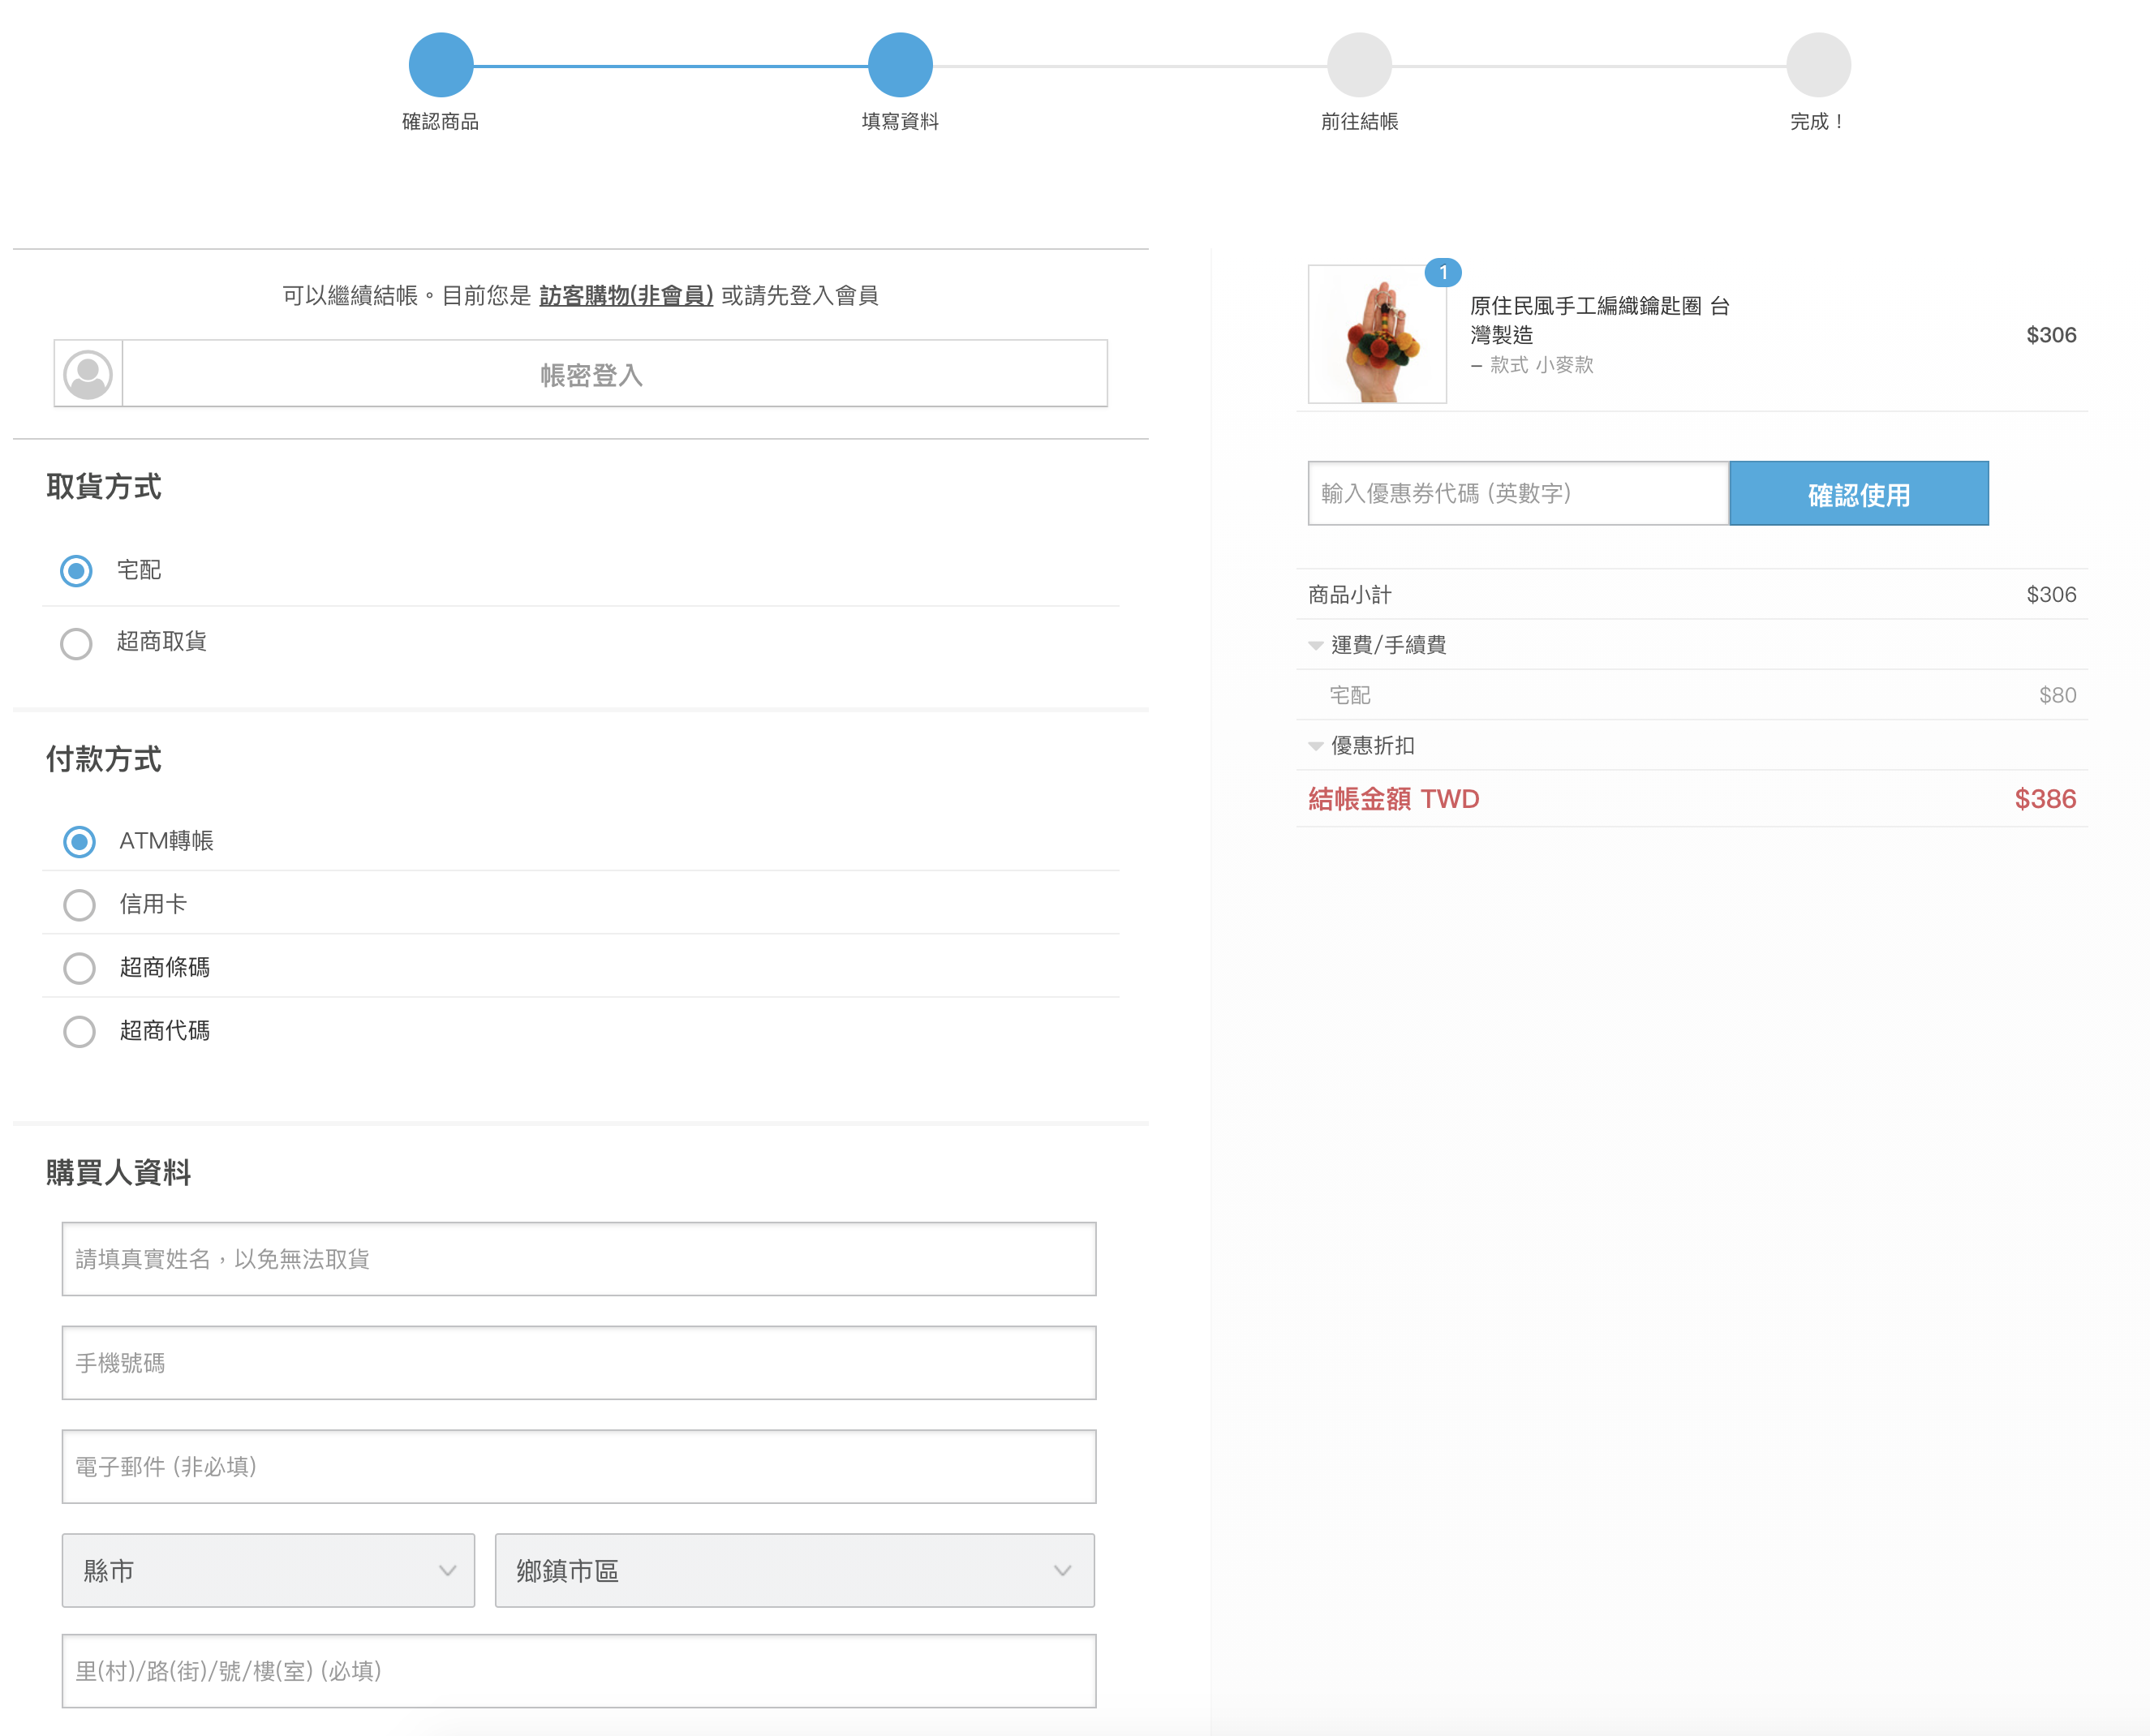Click the 填寫資料 progress step circle
The width and height of the screenshot is (2150, 1736).
point(899,65)
